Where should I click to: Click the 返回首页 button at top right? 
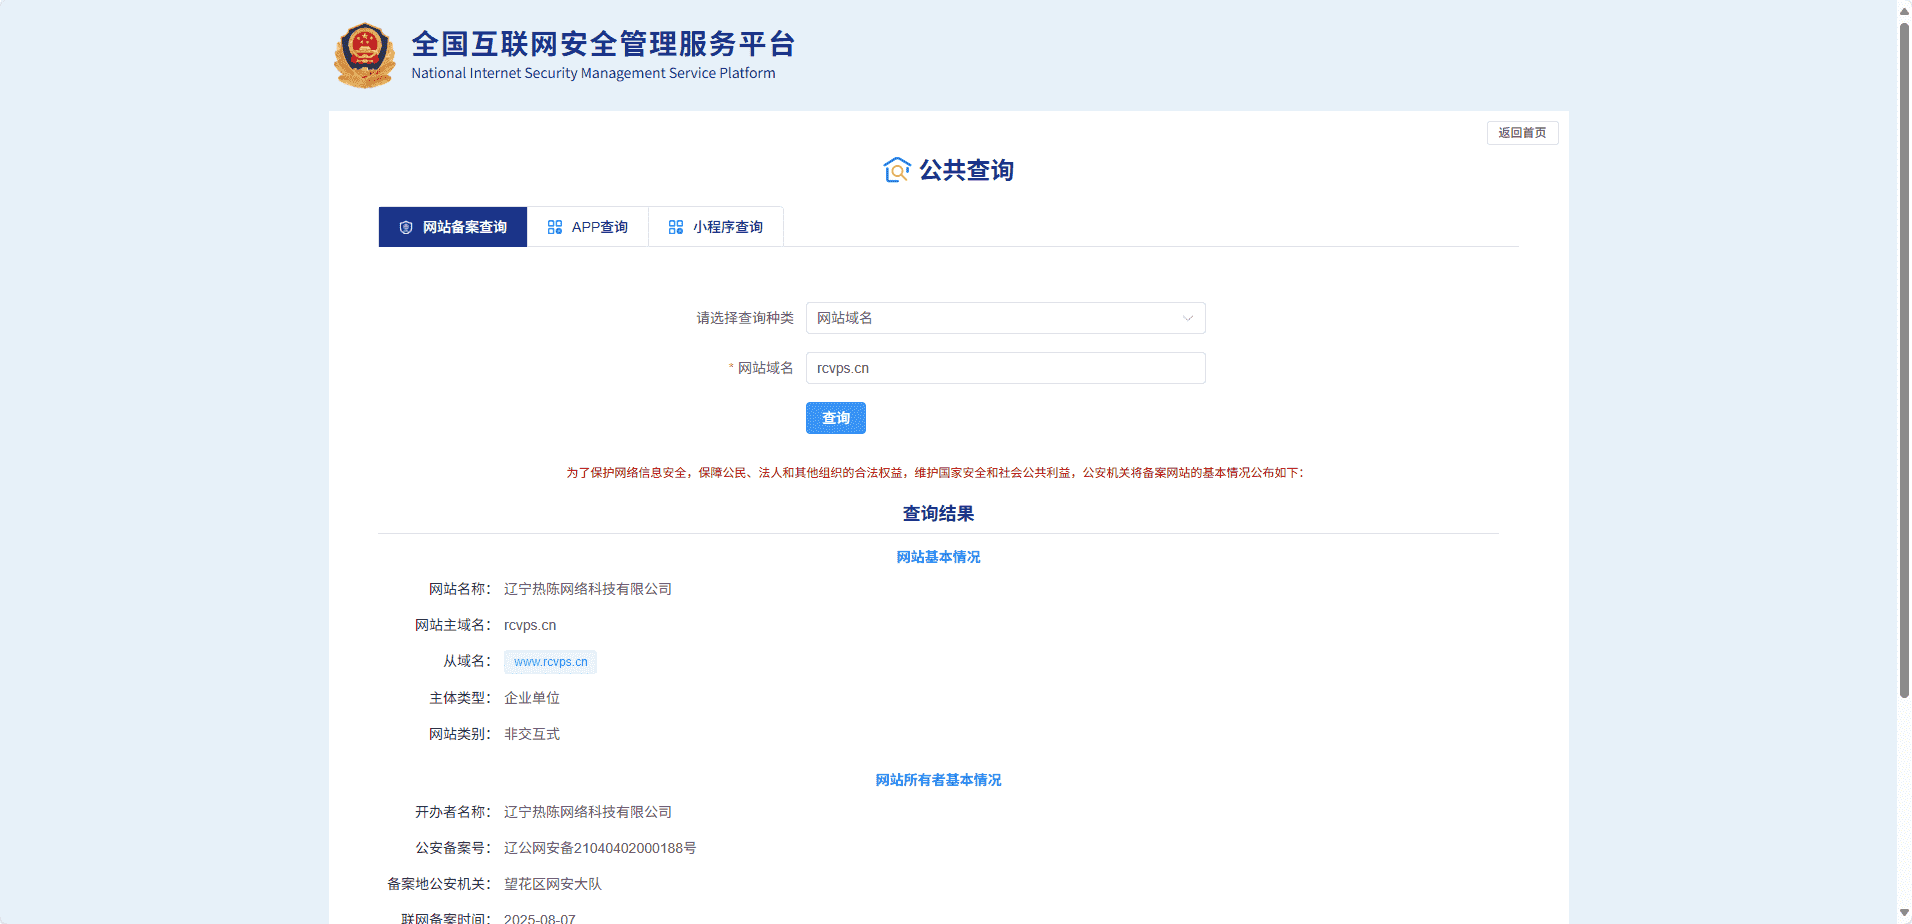coord(1522,132)
